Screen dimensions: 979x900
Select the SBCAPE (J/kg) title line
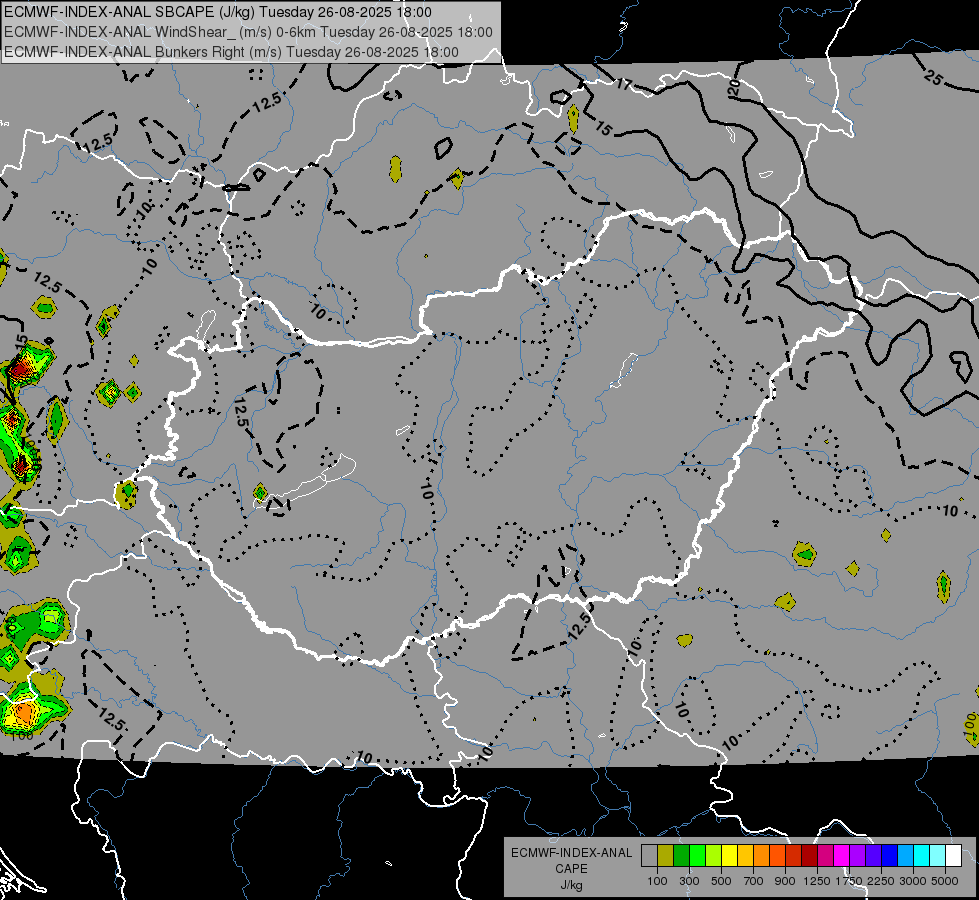pyautogui.click(x=217, y=12)
